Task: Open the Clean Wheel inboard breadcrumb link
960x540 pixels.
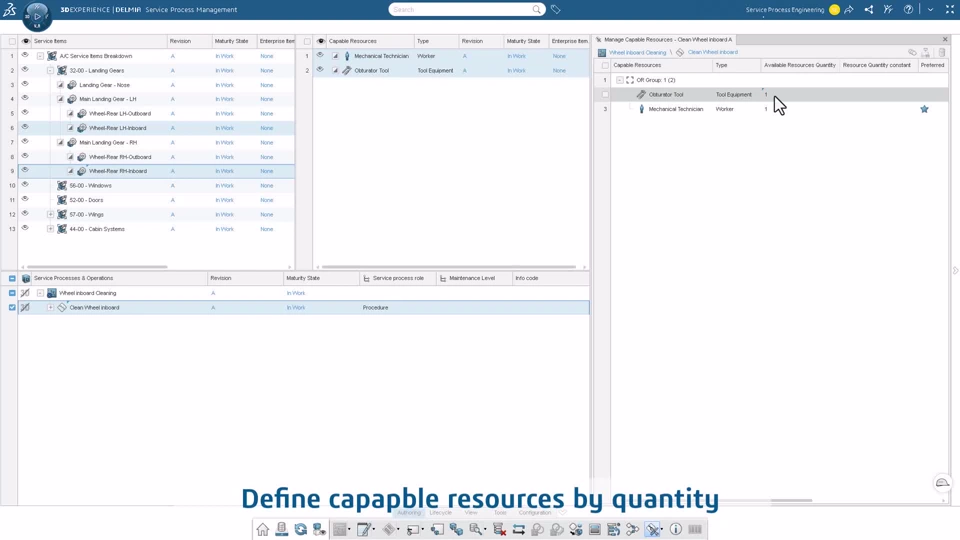Action: tap(713, 53)
